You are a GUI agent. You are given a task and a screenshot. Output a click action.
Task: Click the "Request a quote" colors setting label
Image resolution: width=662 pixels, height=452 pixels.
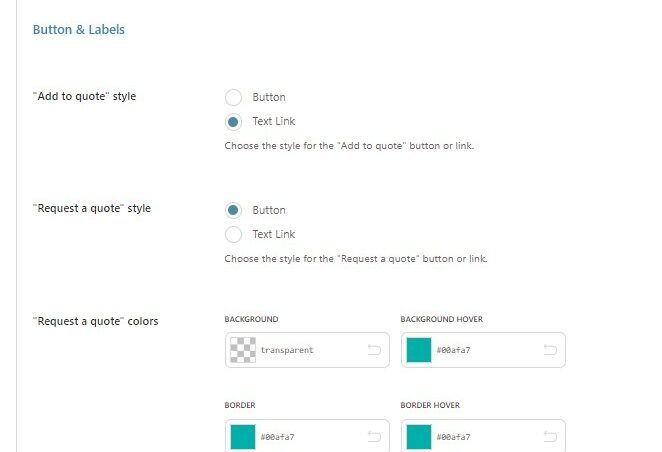[x=95, y=321]
